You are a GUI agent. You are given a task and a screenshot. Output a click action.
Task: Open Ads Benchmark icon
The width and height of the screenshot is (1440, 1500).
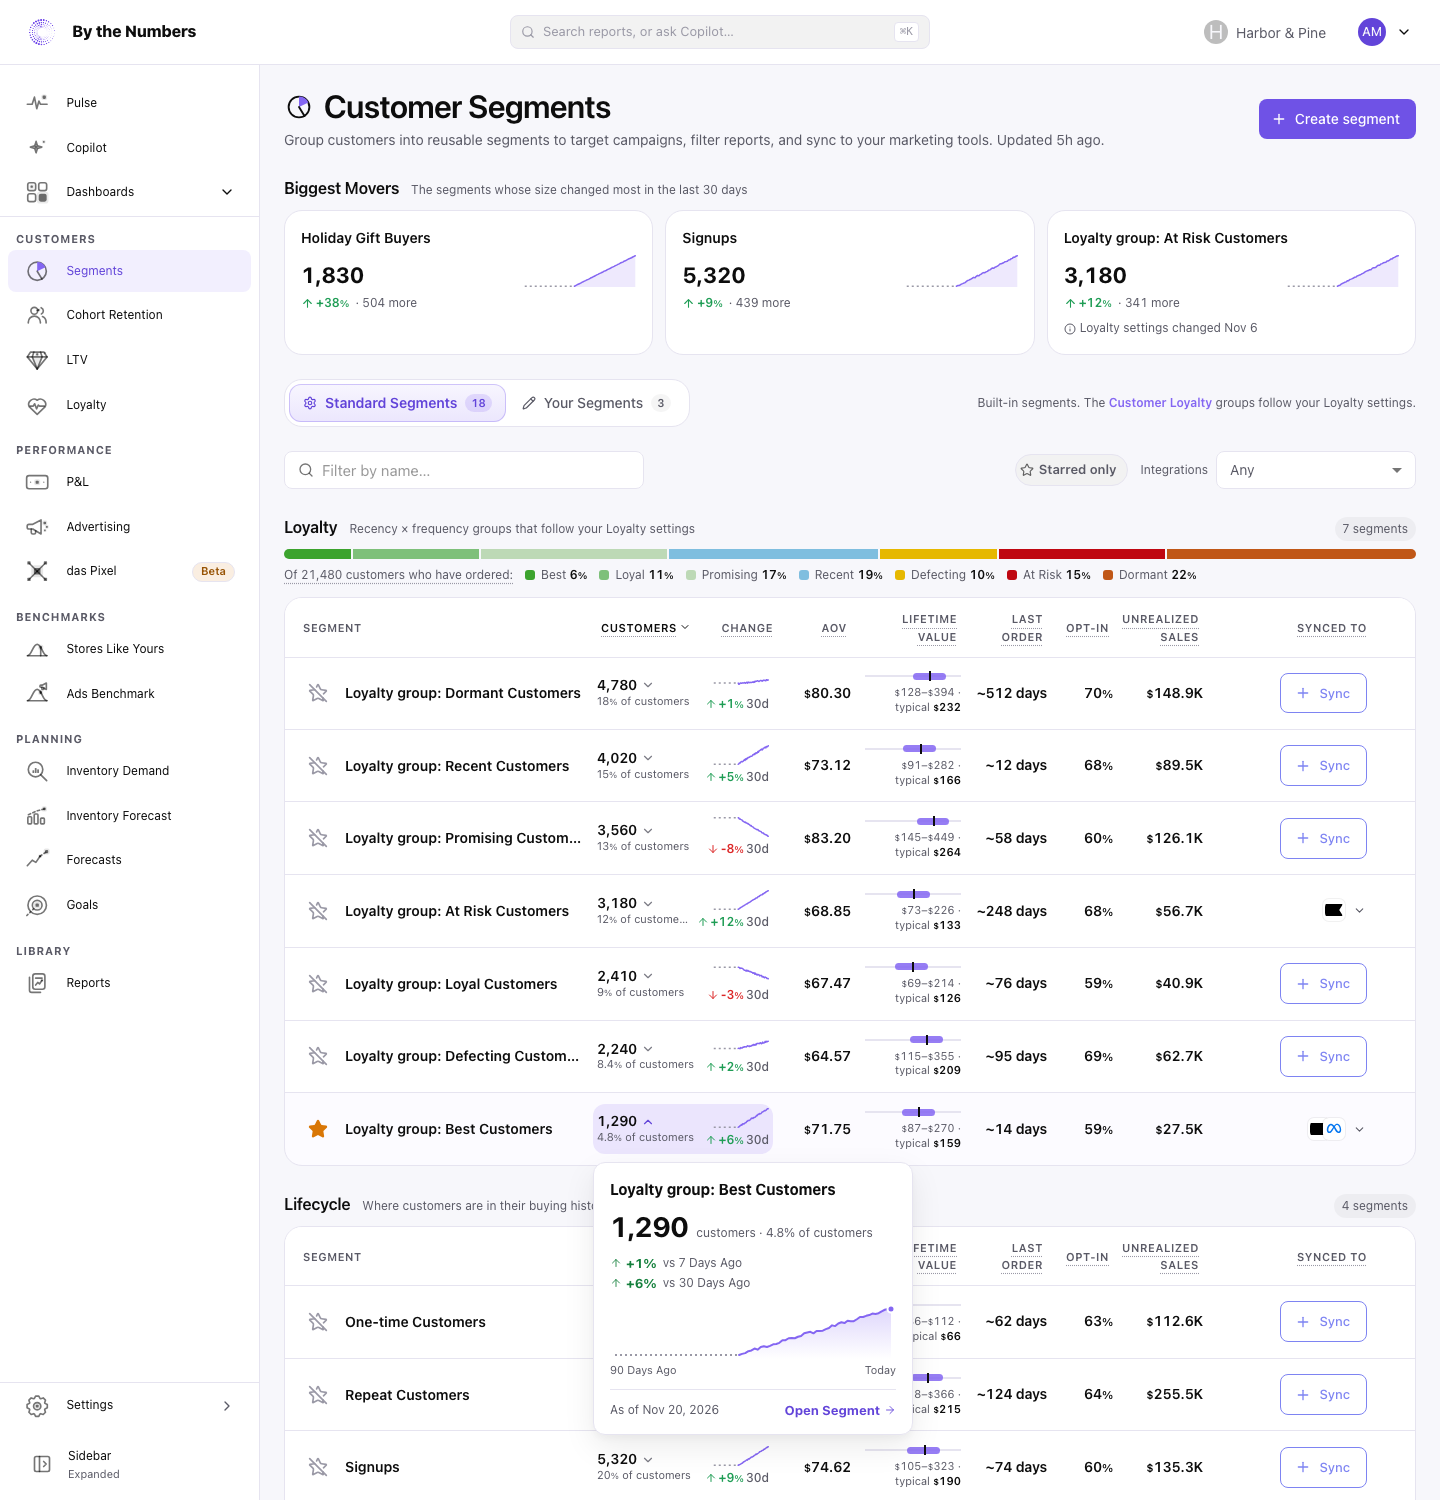point(37,694)
